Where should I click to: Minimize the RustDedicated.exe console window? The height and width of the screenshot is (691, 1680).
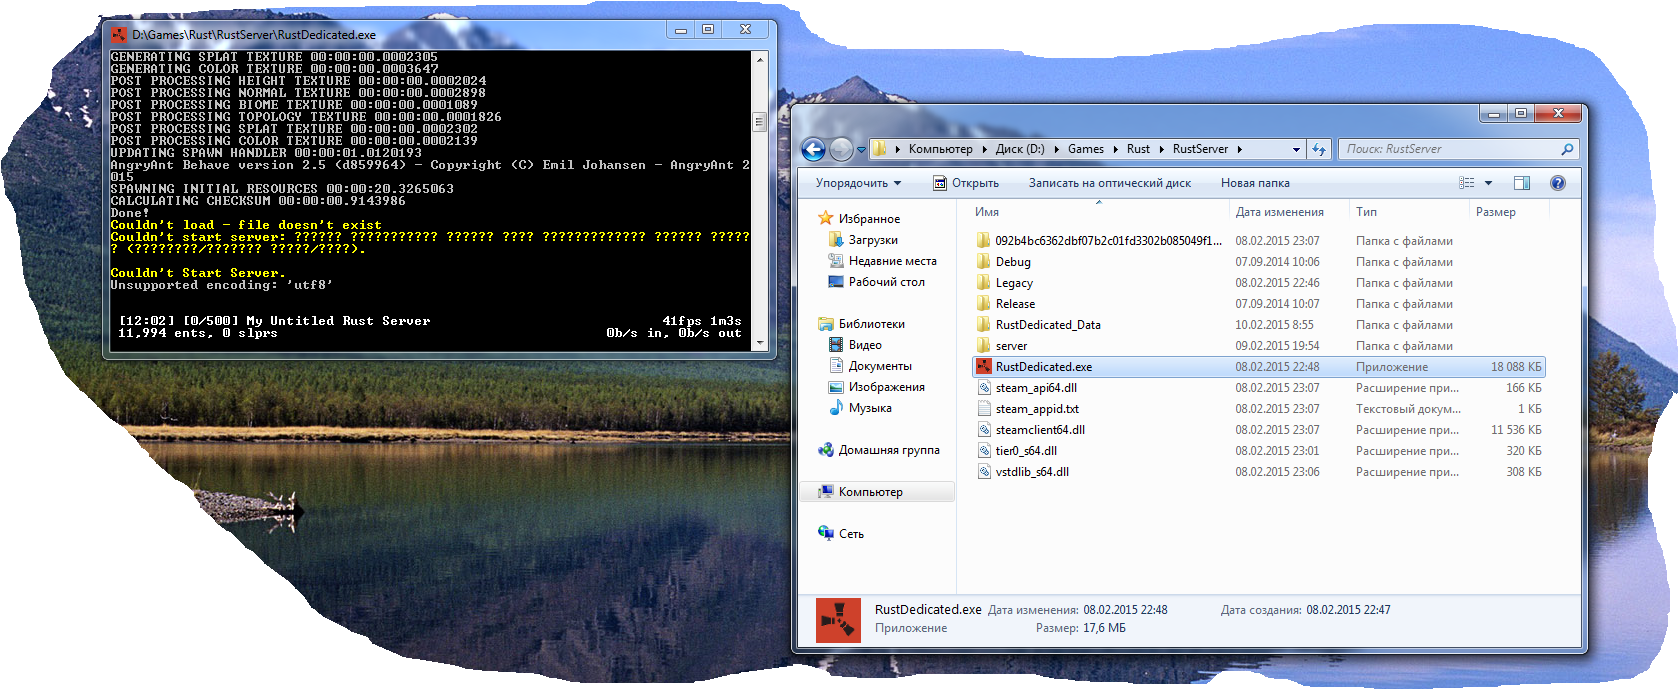[x=681, y=30]
